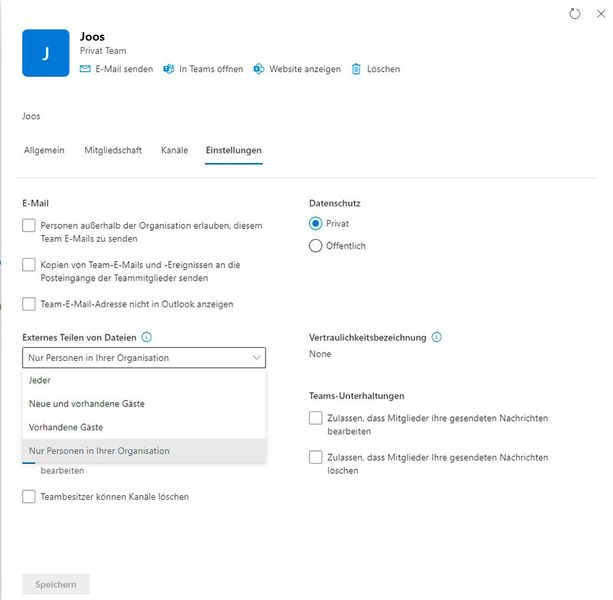Click the SharePoint icon next to Website anzeigen

[258, 69]
